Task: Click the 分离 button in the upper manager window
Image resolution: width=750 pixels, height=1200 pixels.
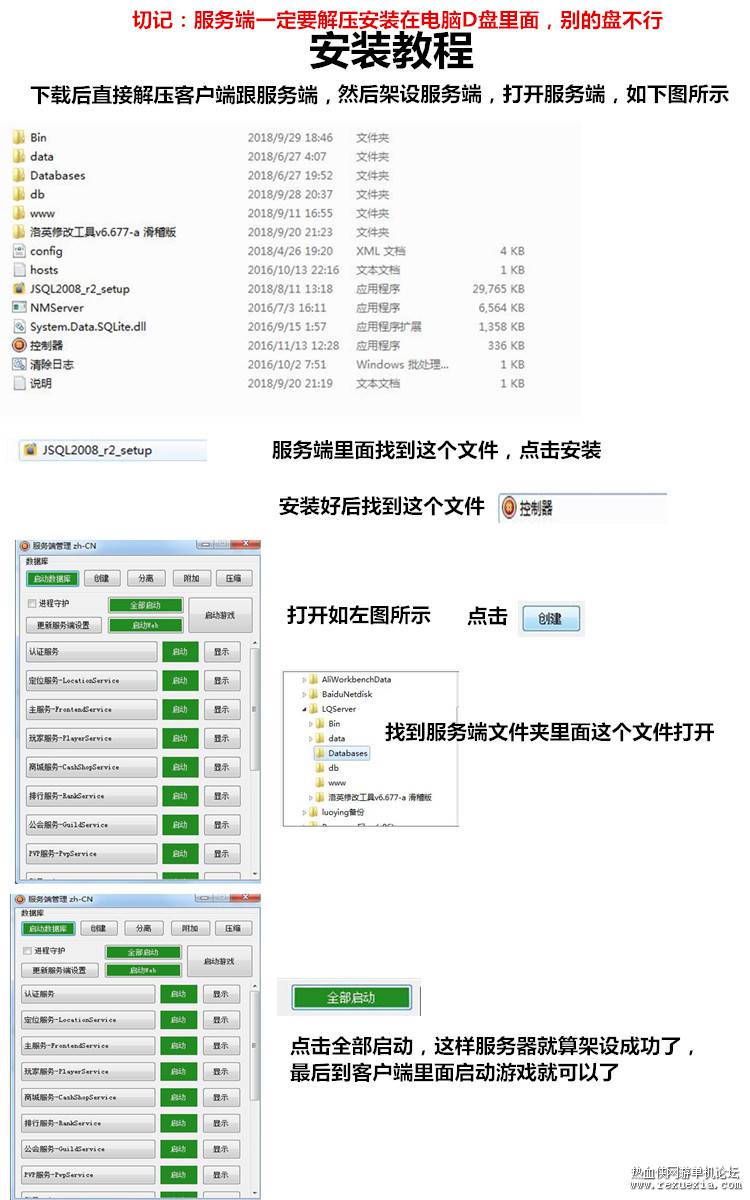Action: click(x=146, y=578)
